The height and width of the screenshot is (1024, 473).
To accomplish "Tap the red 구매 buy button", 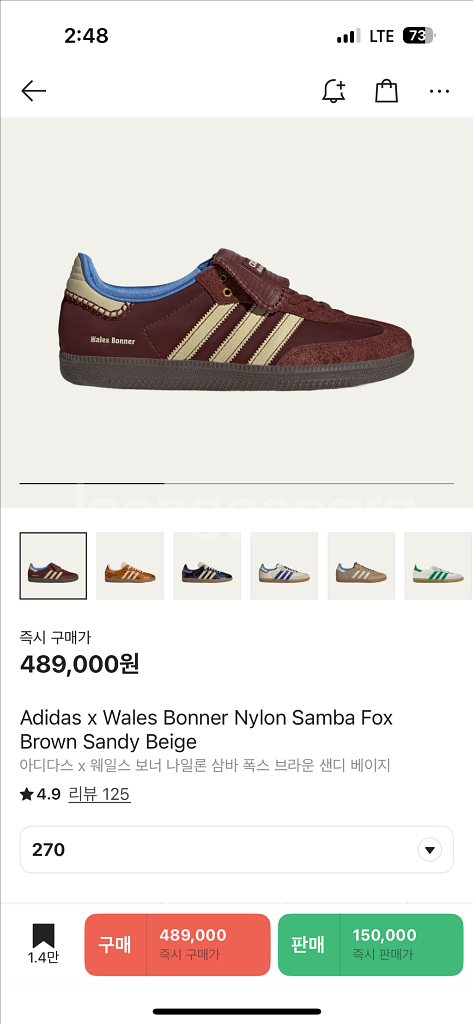I will click(177, 944).
